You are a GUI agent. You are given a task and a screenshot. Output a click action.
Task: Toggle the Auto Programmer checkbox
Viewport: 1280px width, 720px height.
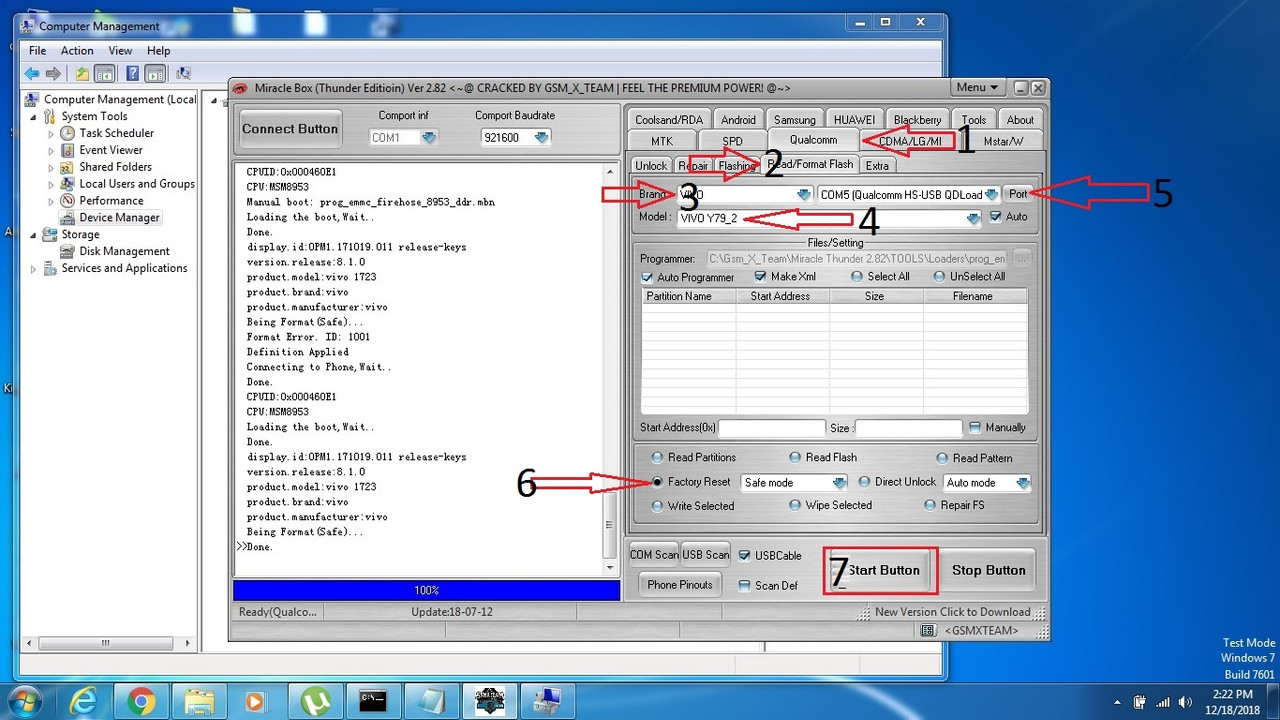[x=647, y=277]
